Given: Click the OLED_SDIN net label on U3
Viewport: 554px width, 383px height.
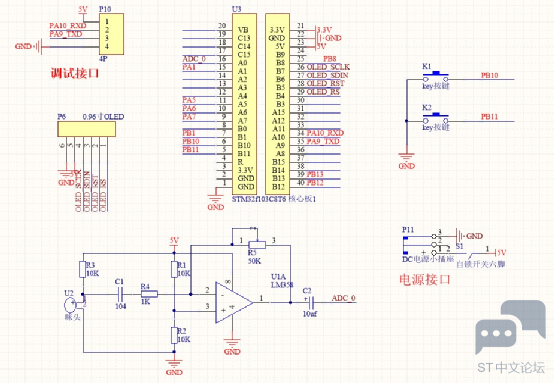Looking at the screenshot, I should [327, 75].
